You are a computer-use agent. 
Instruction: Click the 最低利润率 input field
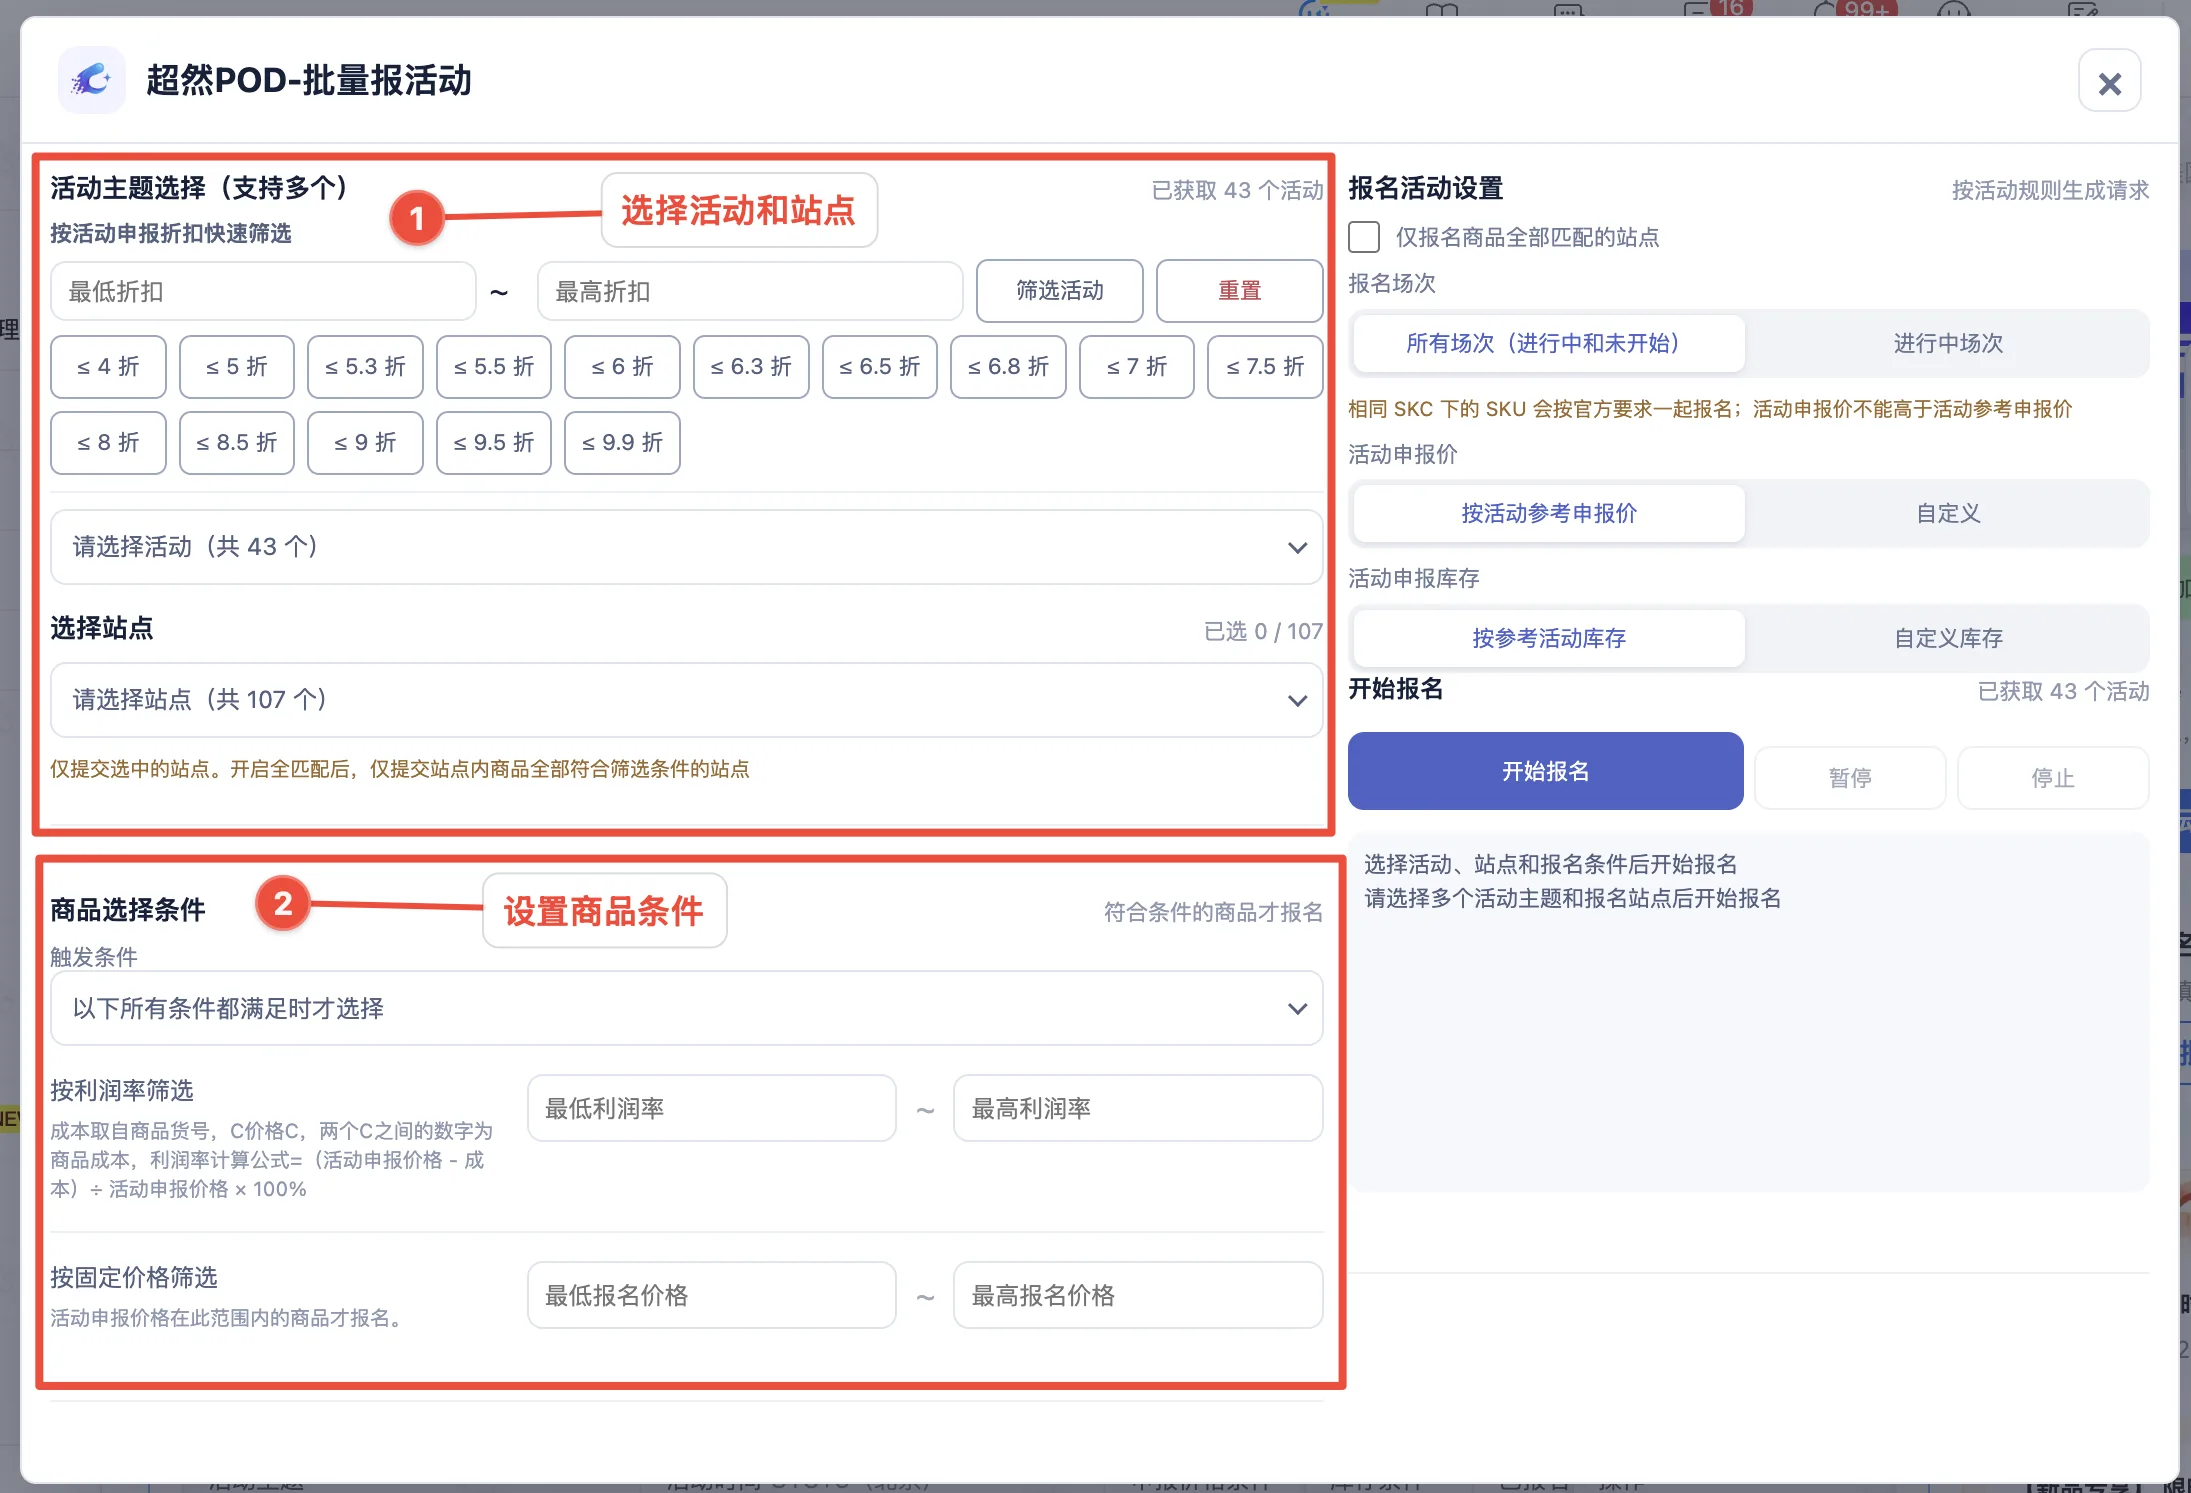[712, 1108]
